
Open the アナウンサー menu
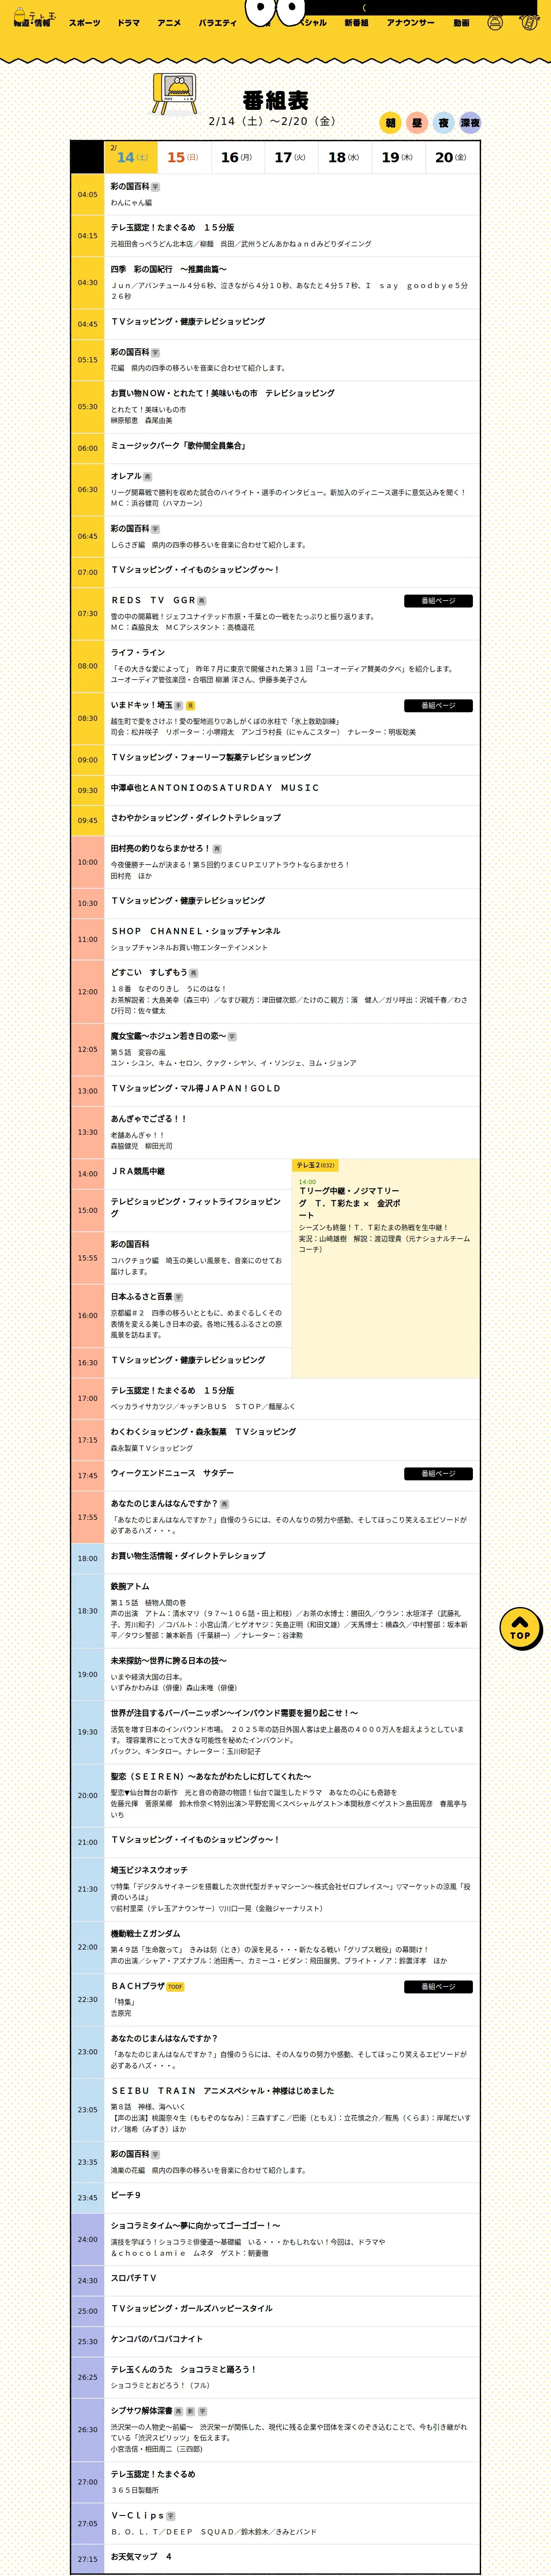pyautogui.click(x=411, y=23)
